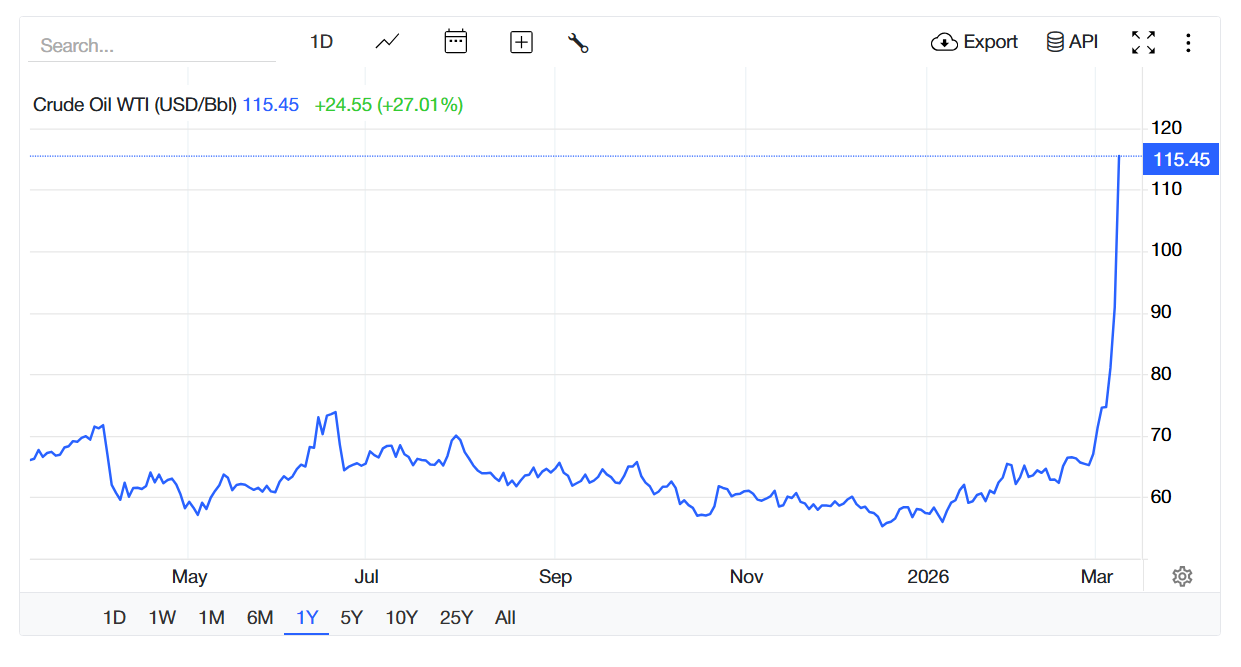The width and height of the screenshot is (1241, 667).
Task: Select the All range tab
Action: 505,618
